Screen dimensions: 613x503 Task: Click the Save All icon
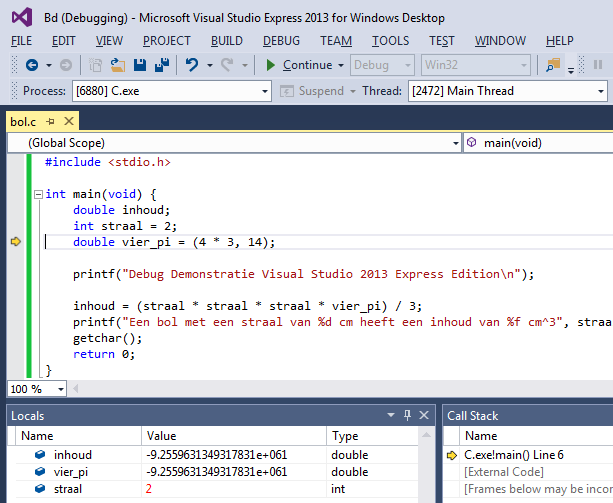point(161,65)
